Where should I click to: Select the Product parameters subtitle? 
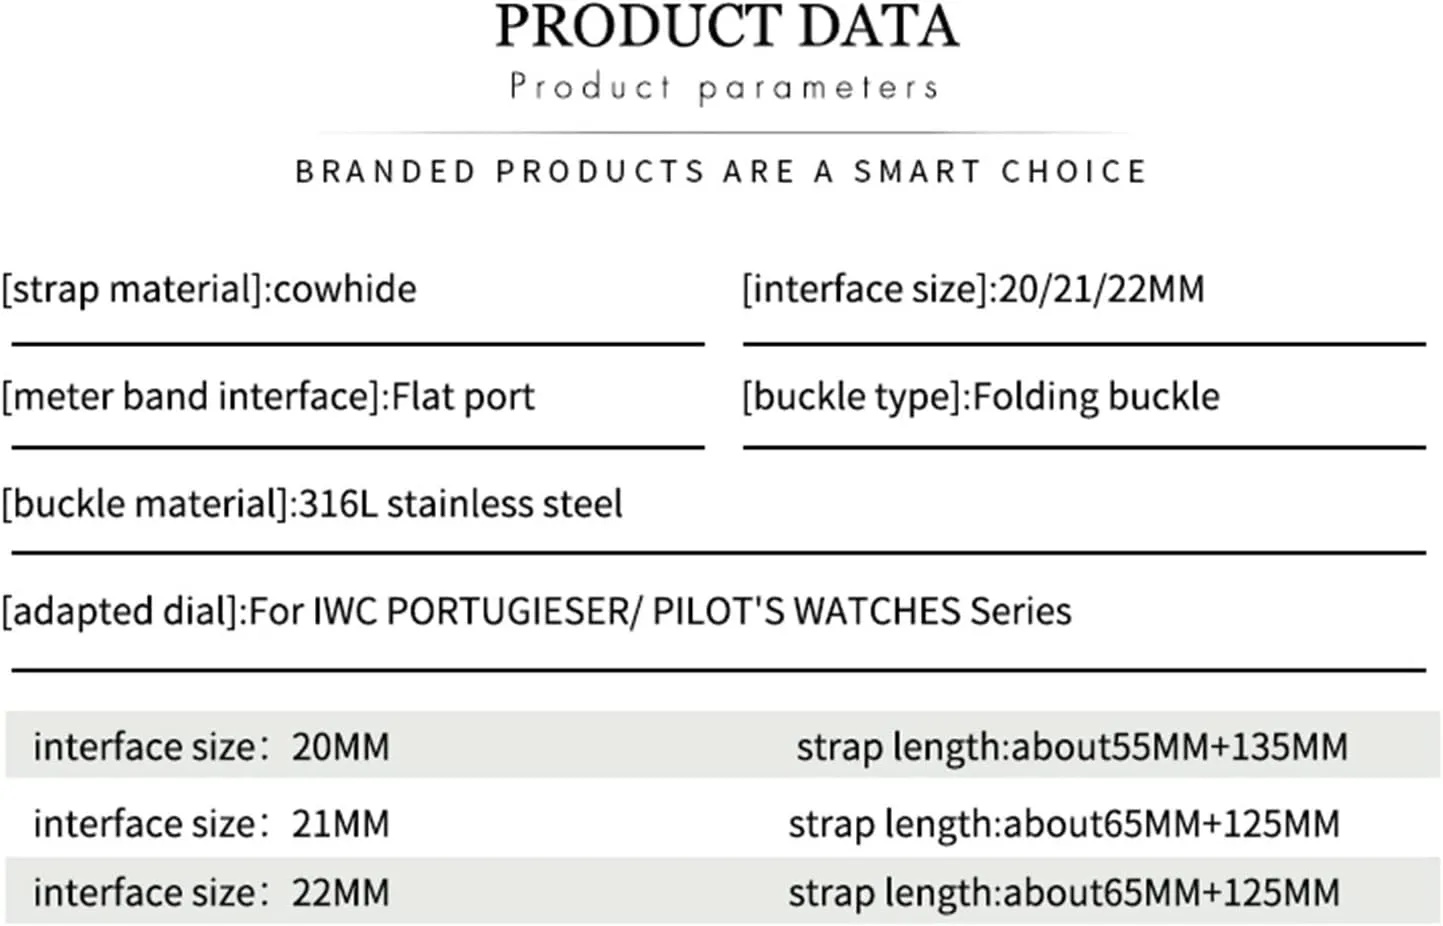coord(724,87)
